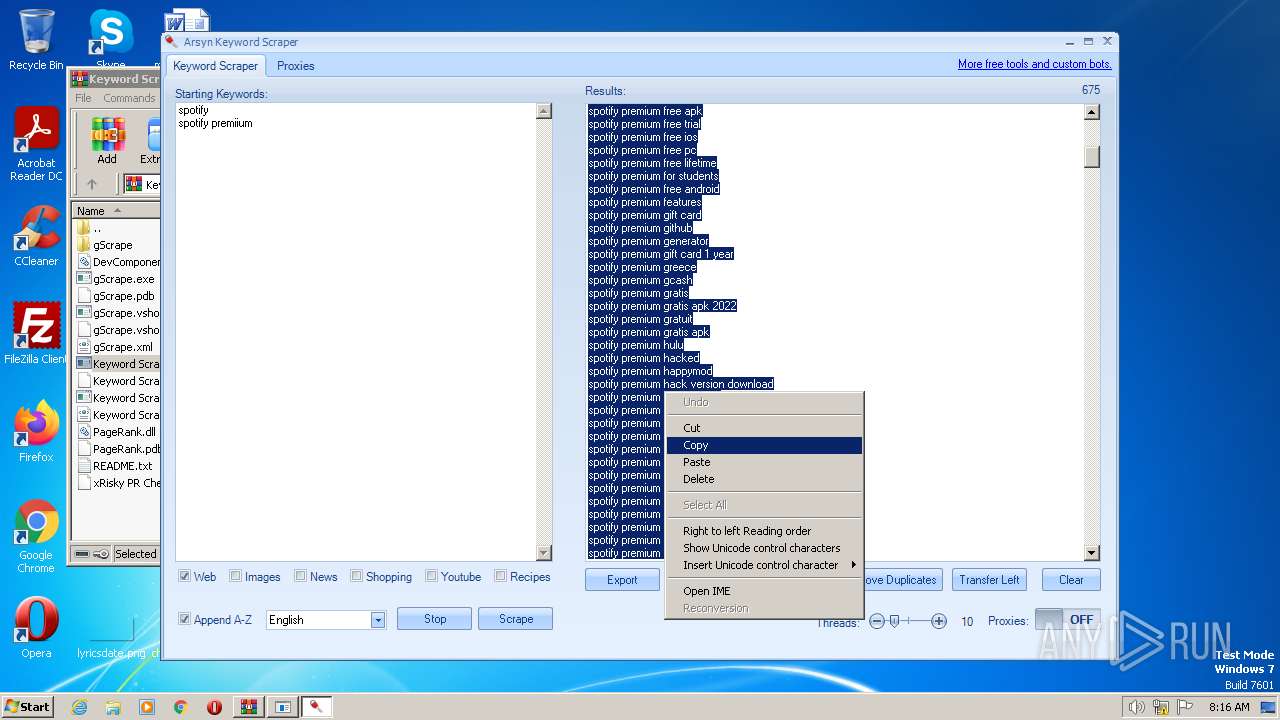Choose Delete from context menu
The image size is (1280, 720).
pyautogui.click(x=765, y=479)
